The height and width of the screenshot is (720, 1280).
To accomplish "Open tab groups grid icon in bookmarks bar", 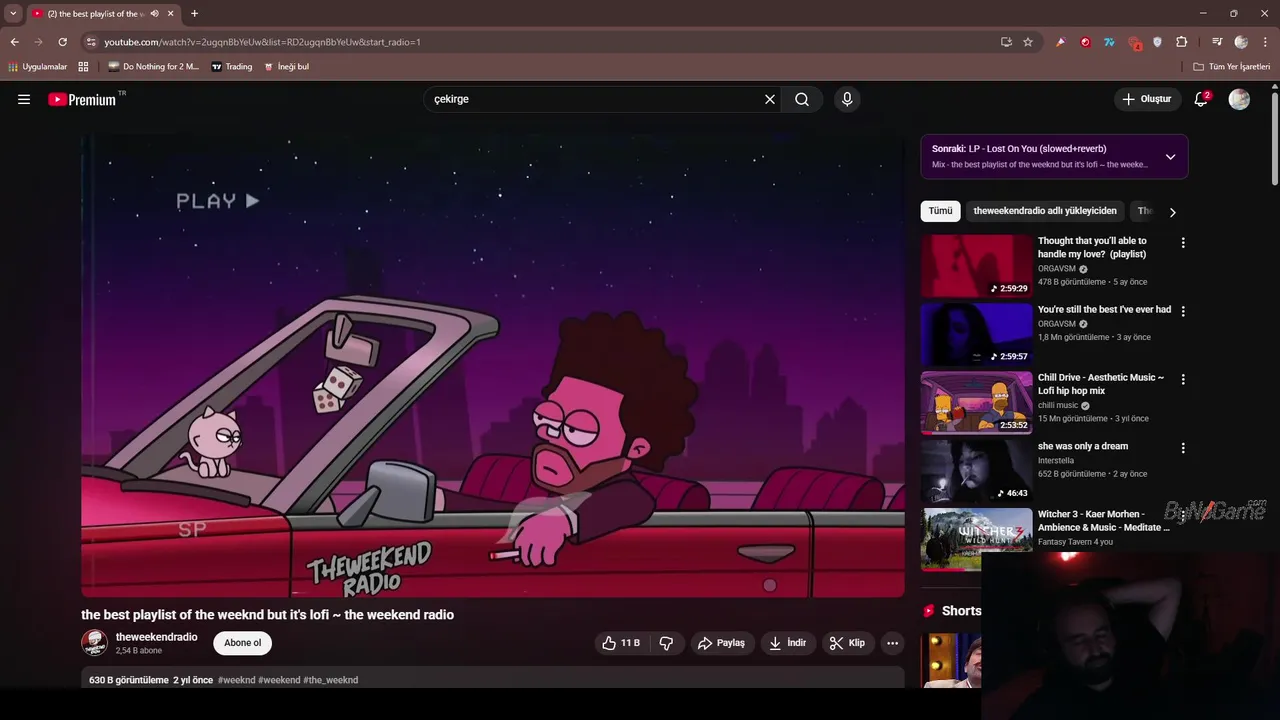I will tap(83, 67).
